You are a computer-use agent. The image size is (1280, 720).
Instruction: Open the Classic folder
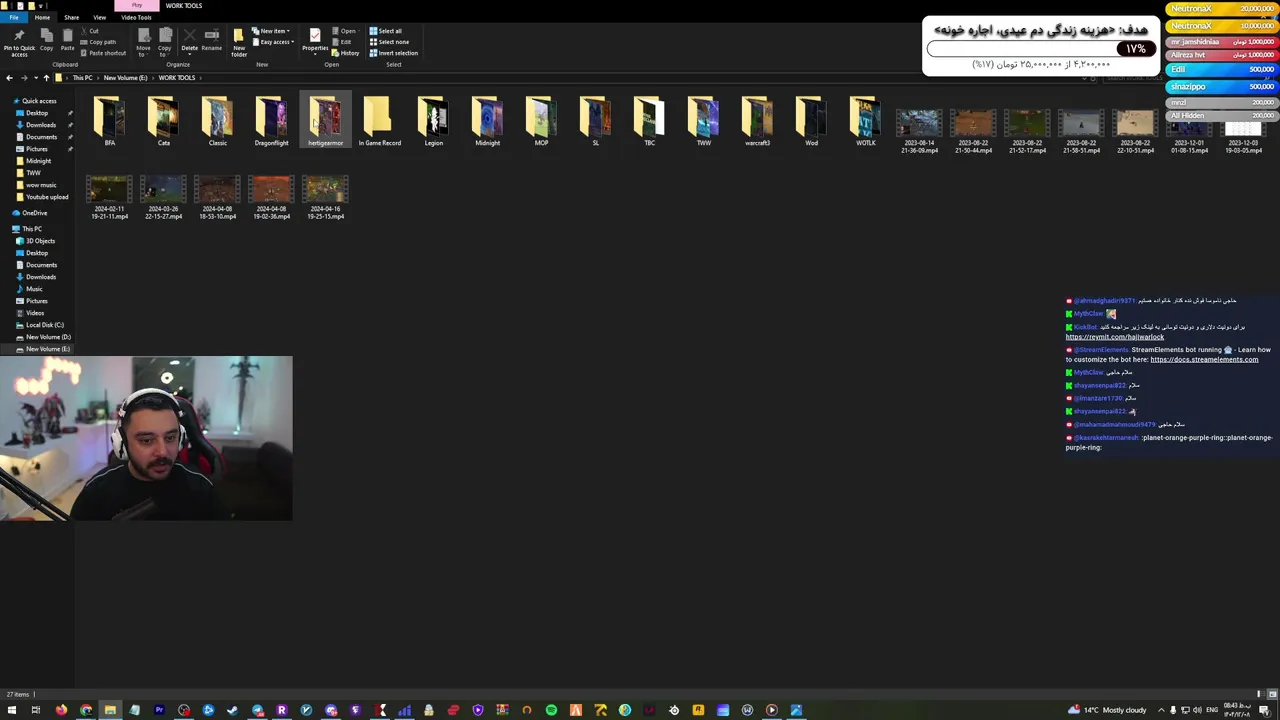[218, 122]
